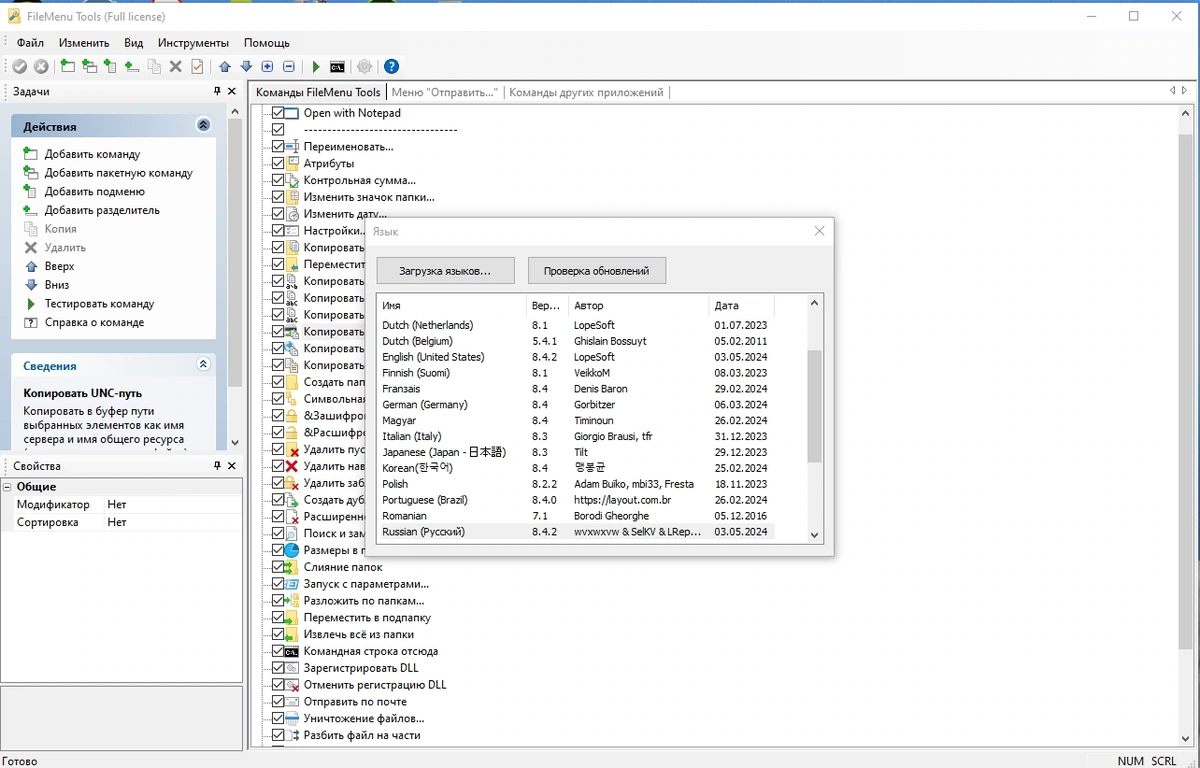Screen dimensions: 1200x768
Task: Click the envelope icon beside Отправить по почте
Action: tap(293, 702)
